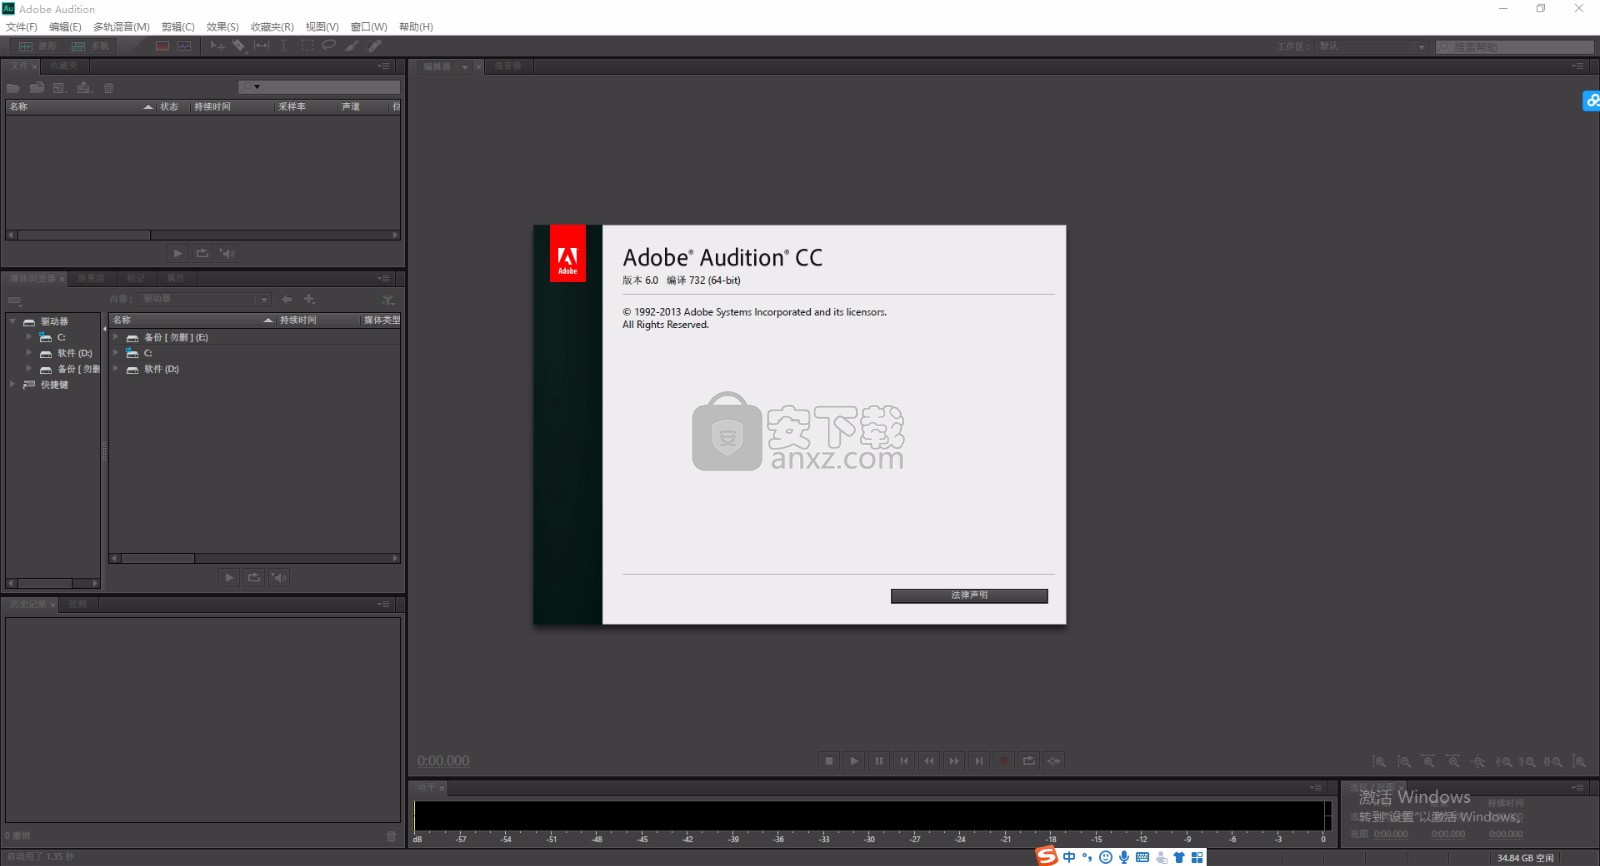Open 帮助(H) menu

(x=416, y=27)
